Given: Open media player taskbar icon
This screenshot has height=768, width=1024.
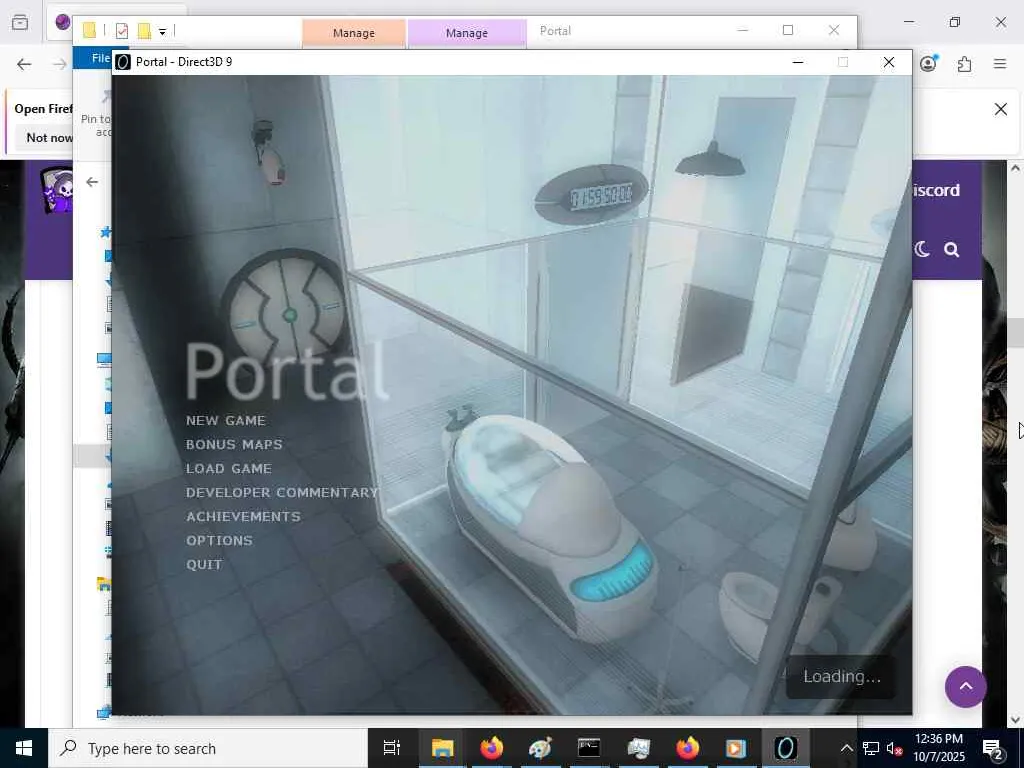Looking at the screenshot, I should [736, 748].
